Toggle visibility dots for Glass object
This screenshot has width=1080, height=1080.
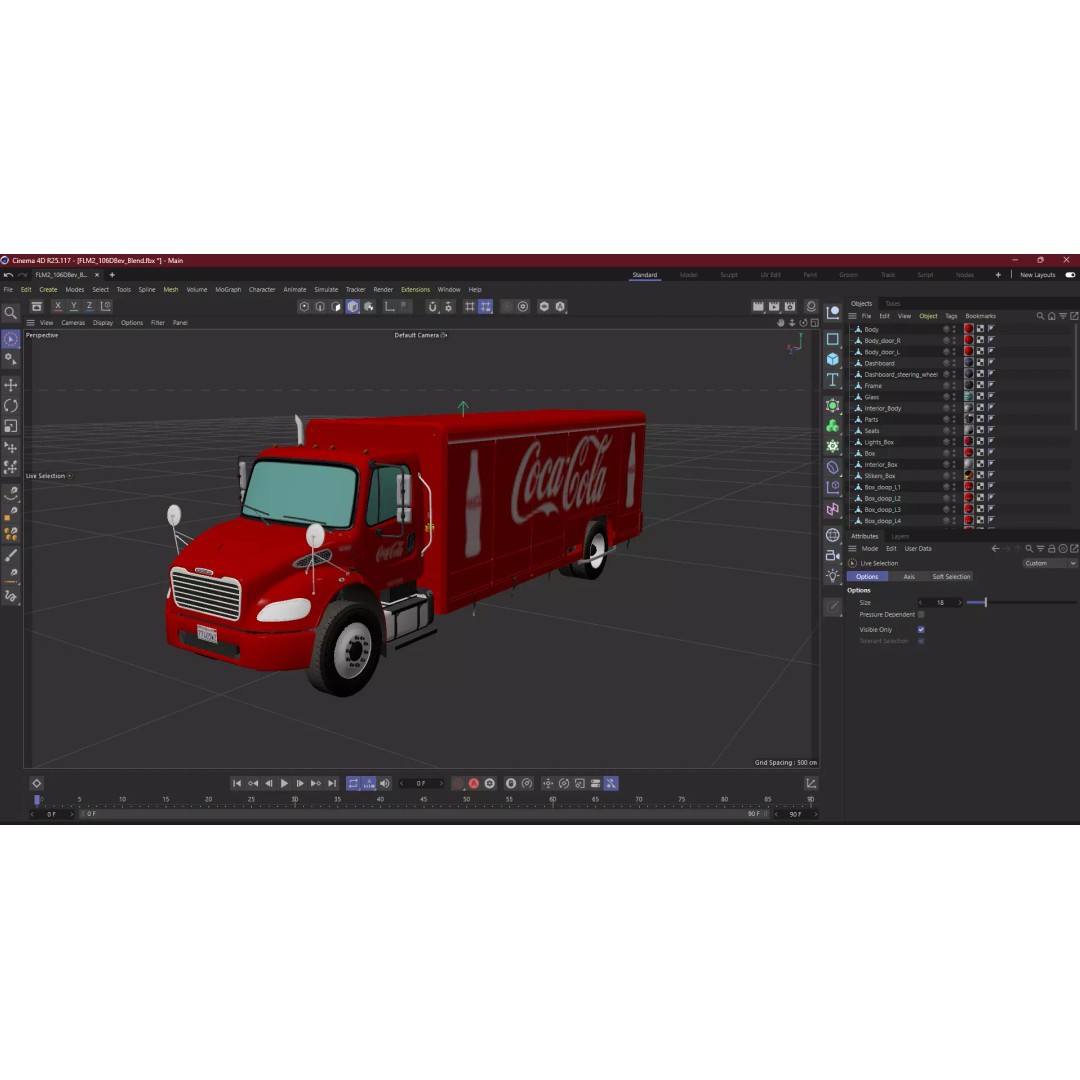954,397
